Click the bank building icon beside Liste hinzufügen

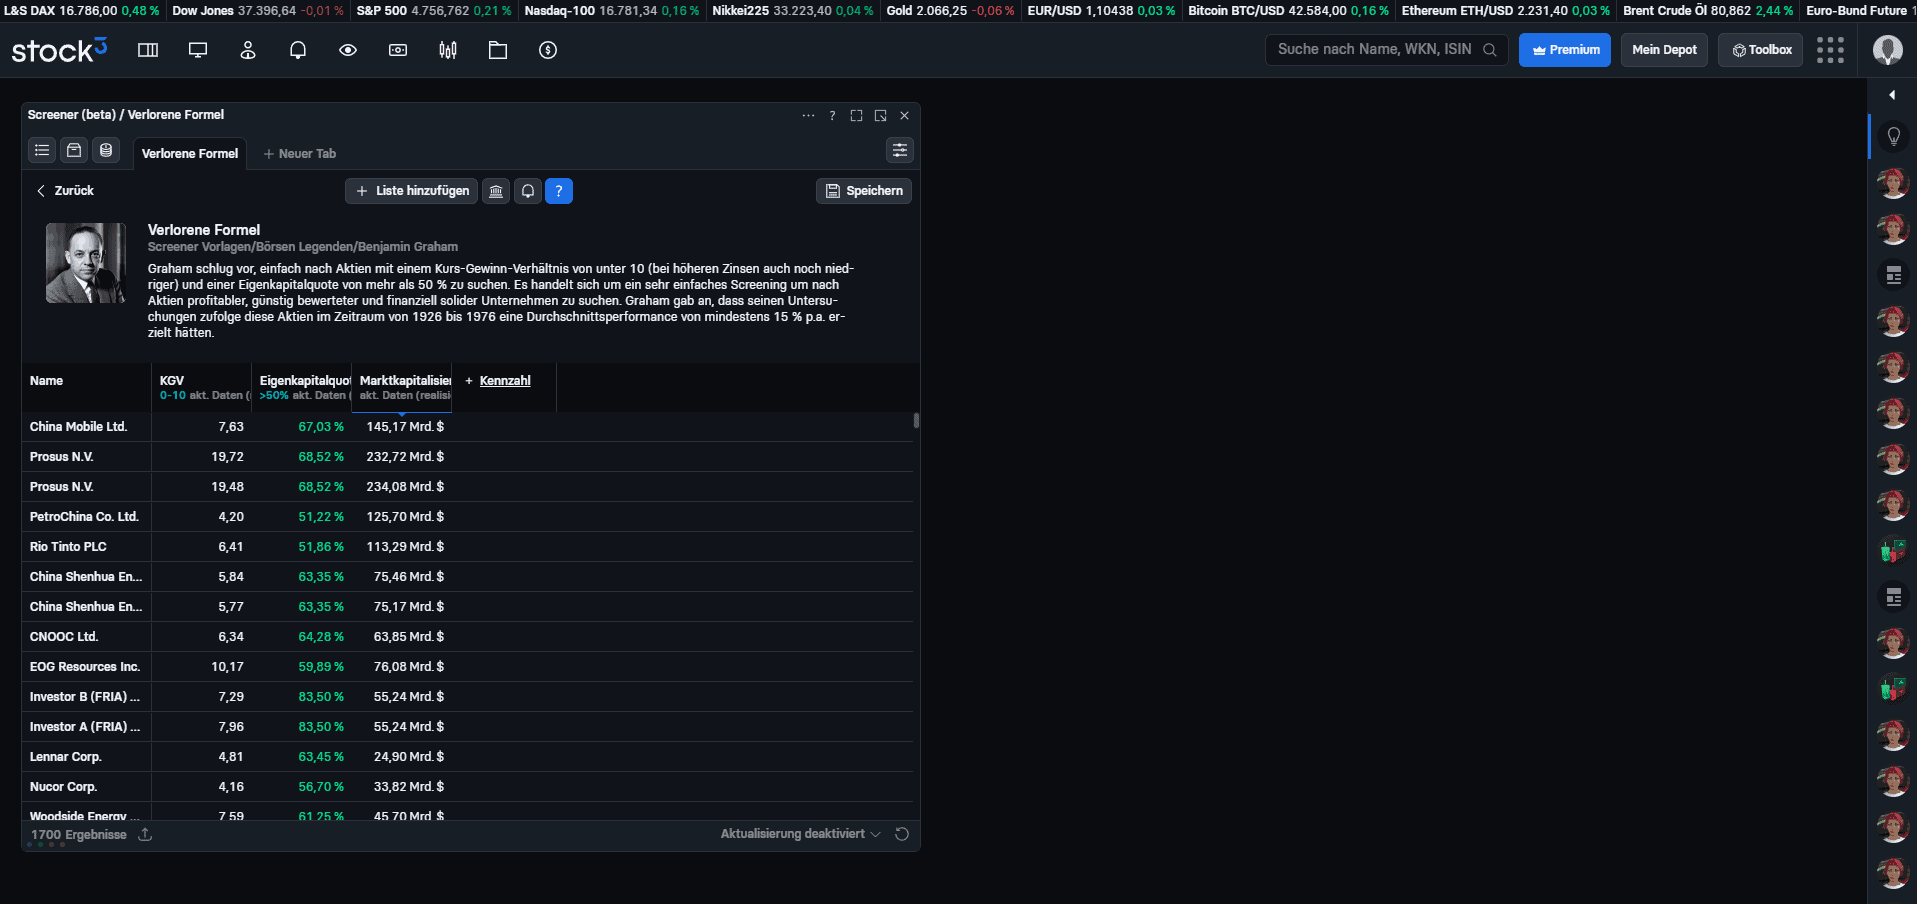496,191
